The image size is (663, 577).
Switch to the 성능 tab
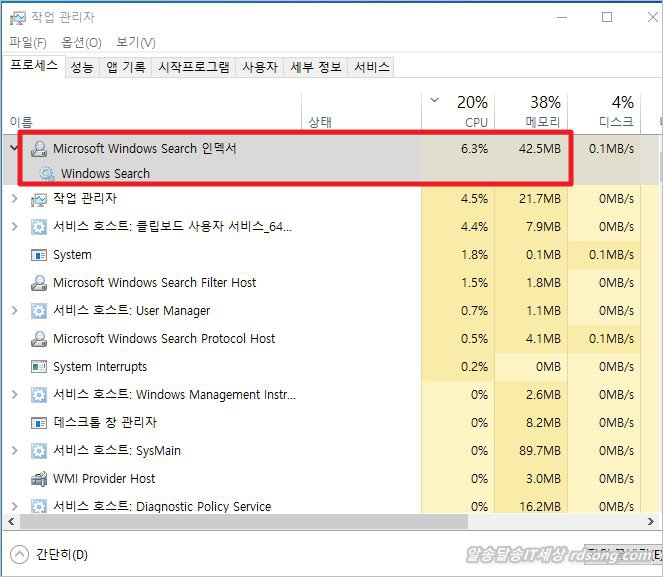(82, 67)
